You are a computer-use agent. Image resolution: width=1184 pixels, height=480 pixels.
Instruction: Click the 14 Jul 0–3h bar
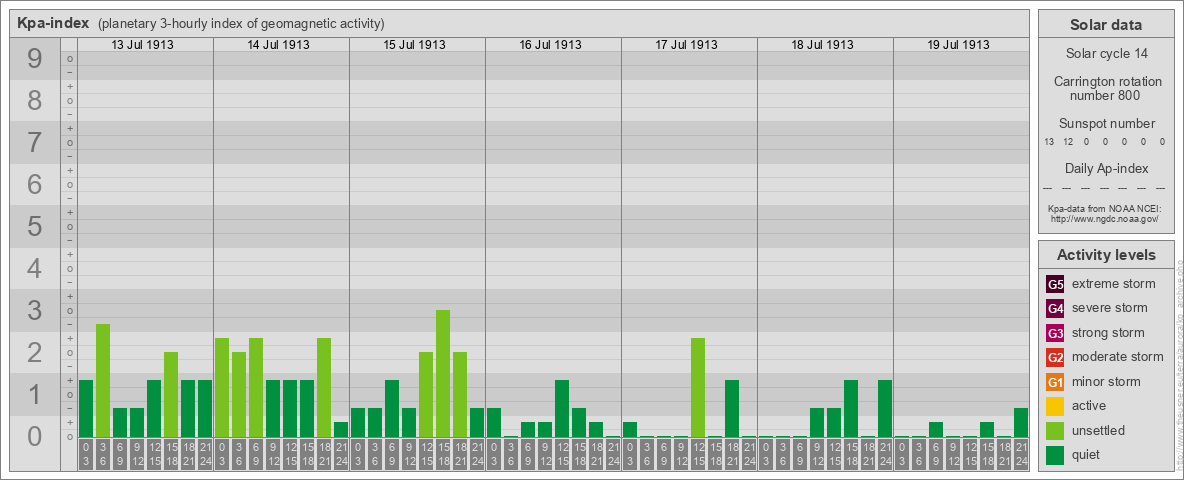coord(222,387)
